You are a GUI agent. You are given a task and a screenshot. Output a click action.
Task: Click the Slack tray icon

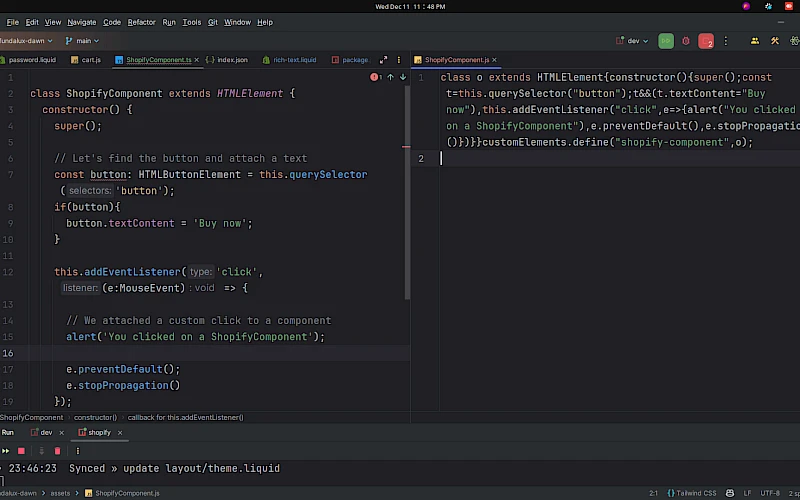pos(768,7)
